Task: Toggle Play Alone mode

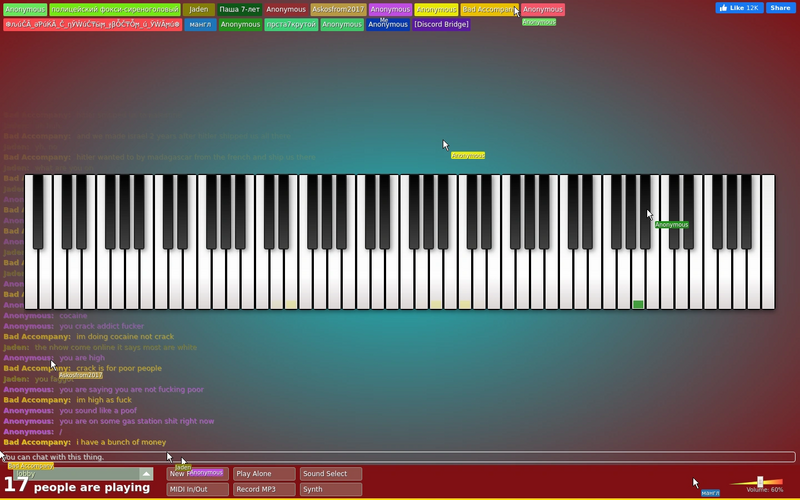Action: [264, 474]
